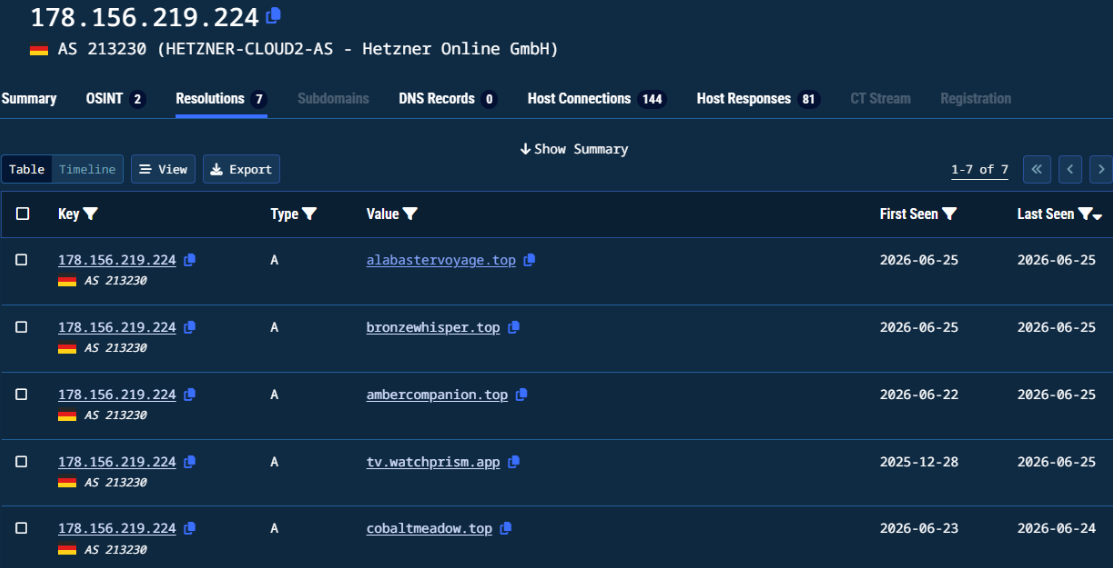Click the 1-7 of 7 pagination range
Screen dimensions: 1113x568
tap(980, 170)
